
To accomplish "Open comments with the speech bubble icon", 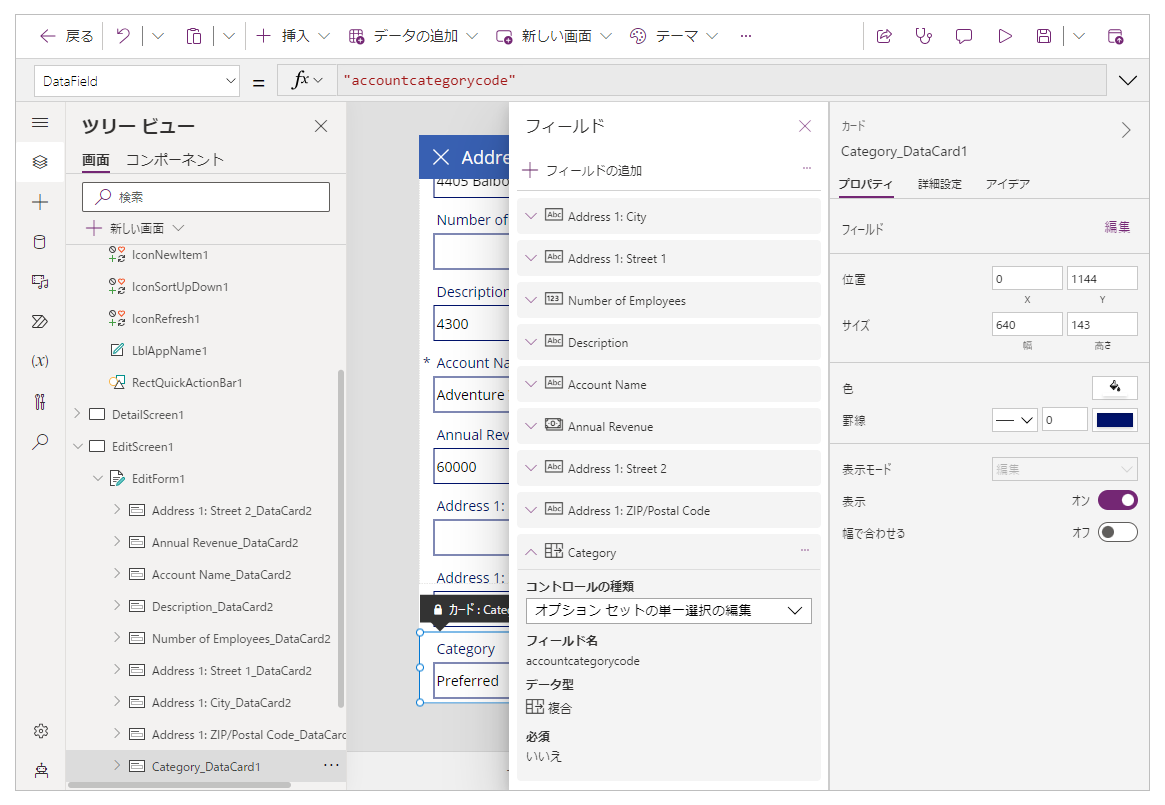I will pyautogui.click(x=963, y=36).
